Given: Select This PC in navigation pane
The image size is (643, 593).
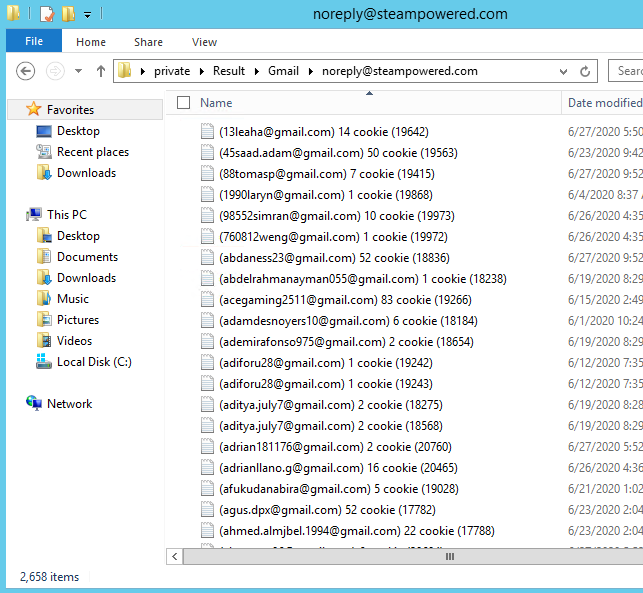Looking at the screenshot, I should (x=67, y=215).
